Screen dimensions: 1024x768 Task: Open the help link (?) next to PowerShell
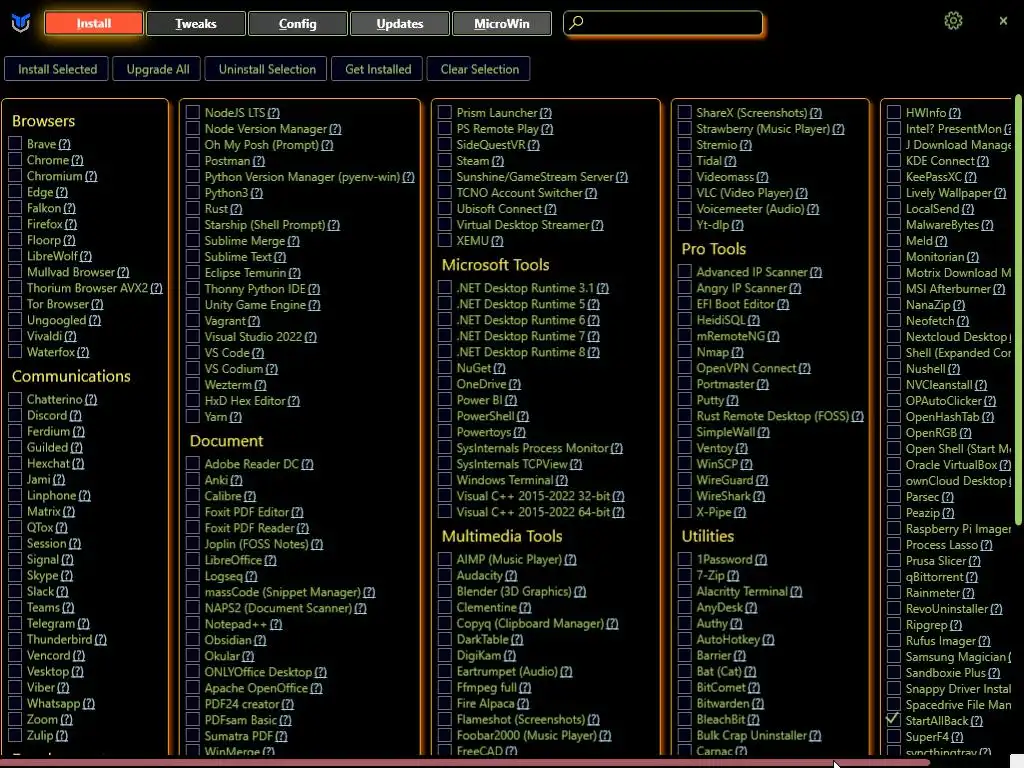pos(523,416)
